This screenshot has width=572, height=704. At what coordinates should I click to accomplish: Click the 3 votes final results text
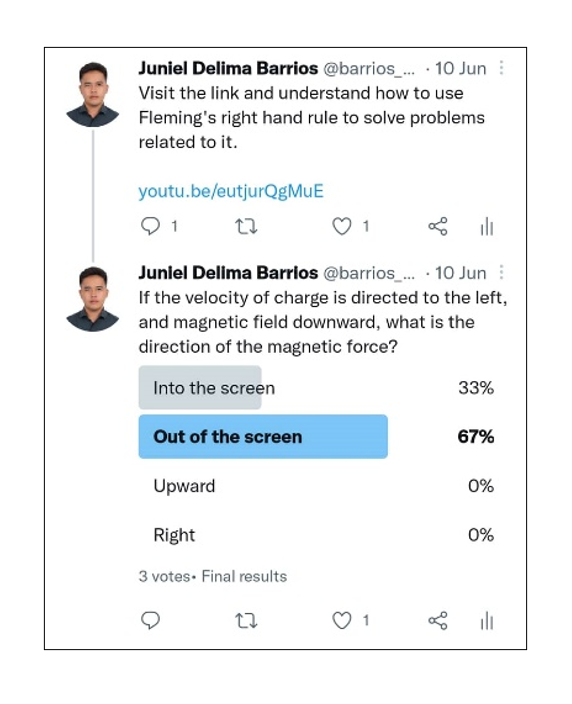point(212,576)
